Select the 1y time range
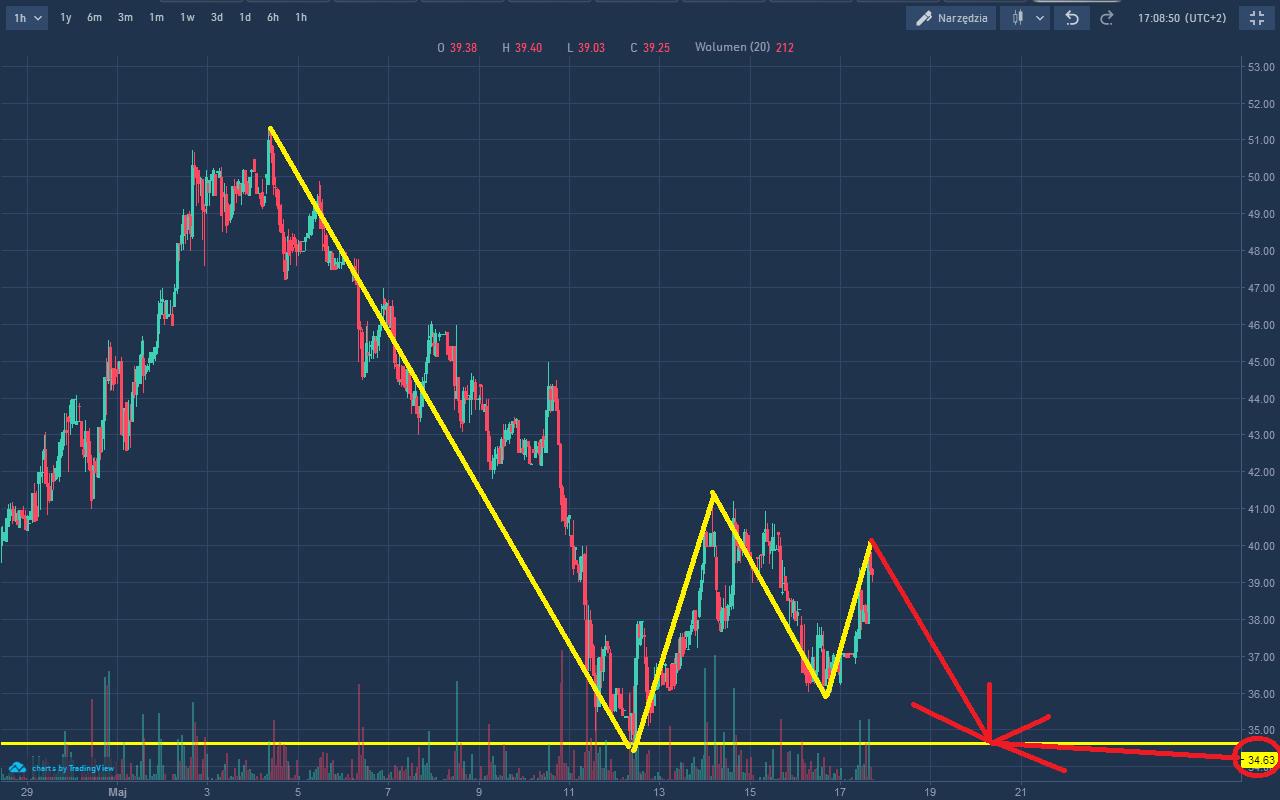Image resolution: width=1280 pixels, height=800 pixels. pos(65,17)
